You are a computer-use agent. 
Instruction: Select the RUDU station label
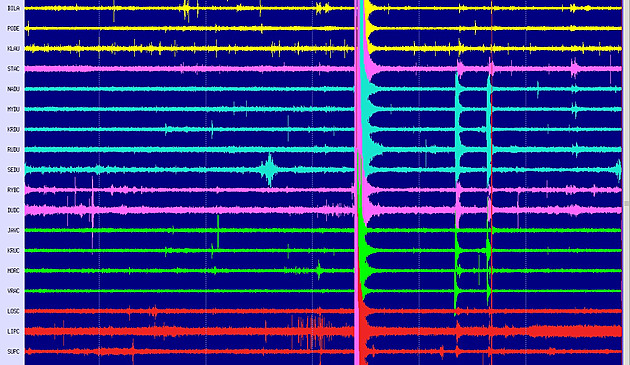click(x=13, y=150)
